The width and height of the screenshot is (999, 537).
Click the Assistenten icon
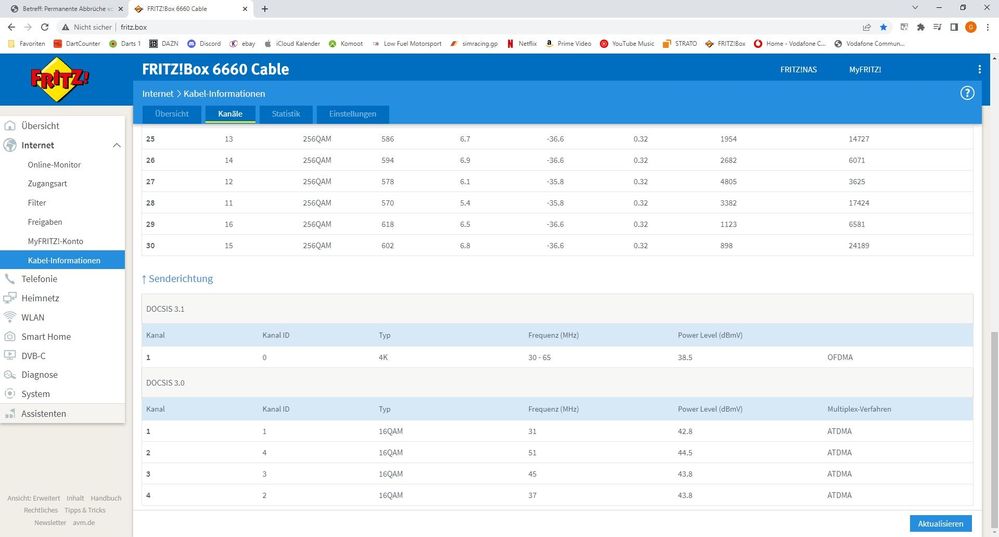10,413
